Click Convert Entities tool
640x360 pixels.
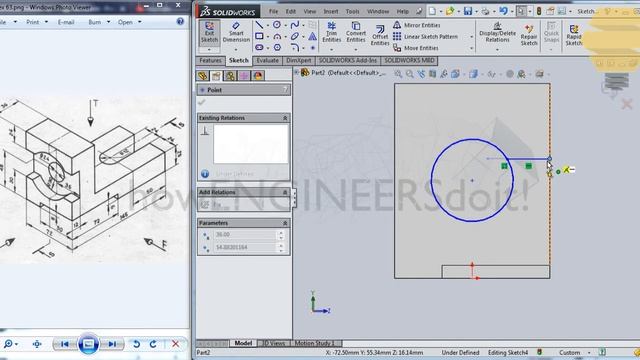(356, 32)
